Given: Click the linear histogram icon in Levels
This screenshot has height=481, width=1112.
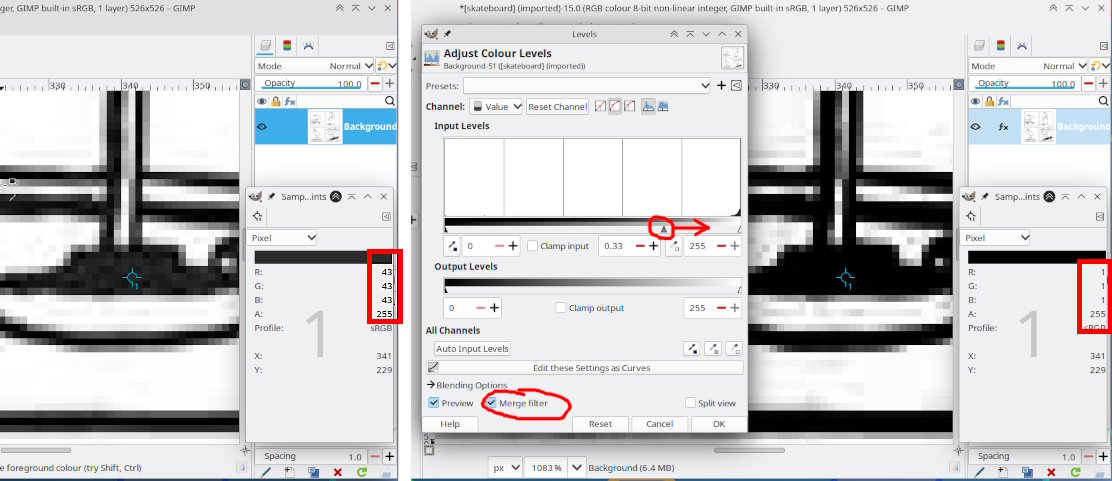Looking at the screenshot, I should [x=648, y=107].
